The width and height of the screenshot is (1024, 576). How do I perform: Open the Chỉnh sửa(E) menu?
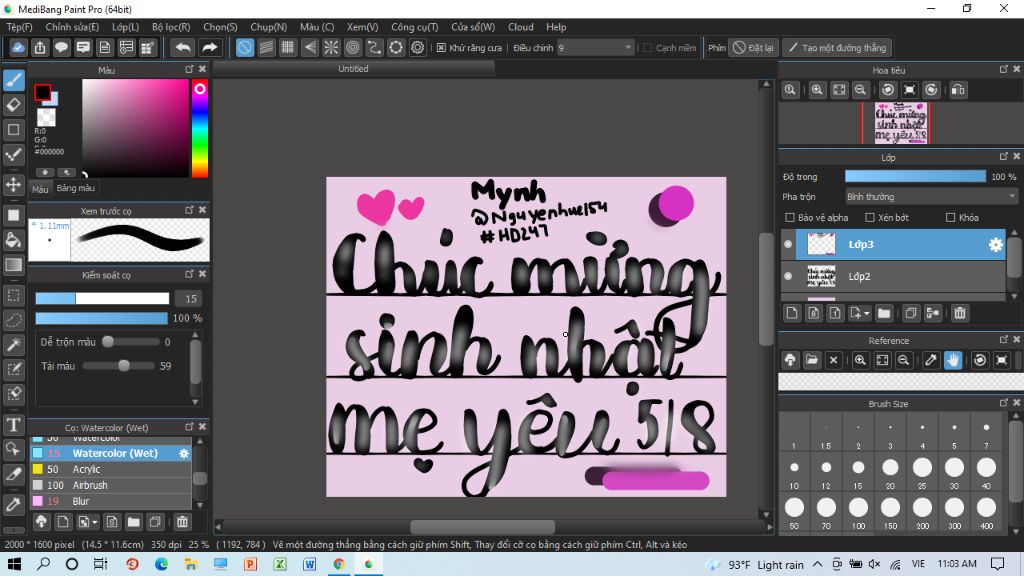click(72, 27)
